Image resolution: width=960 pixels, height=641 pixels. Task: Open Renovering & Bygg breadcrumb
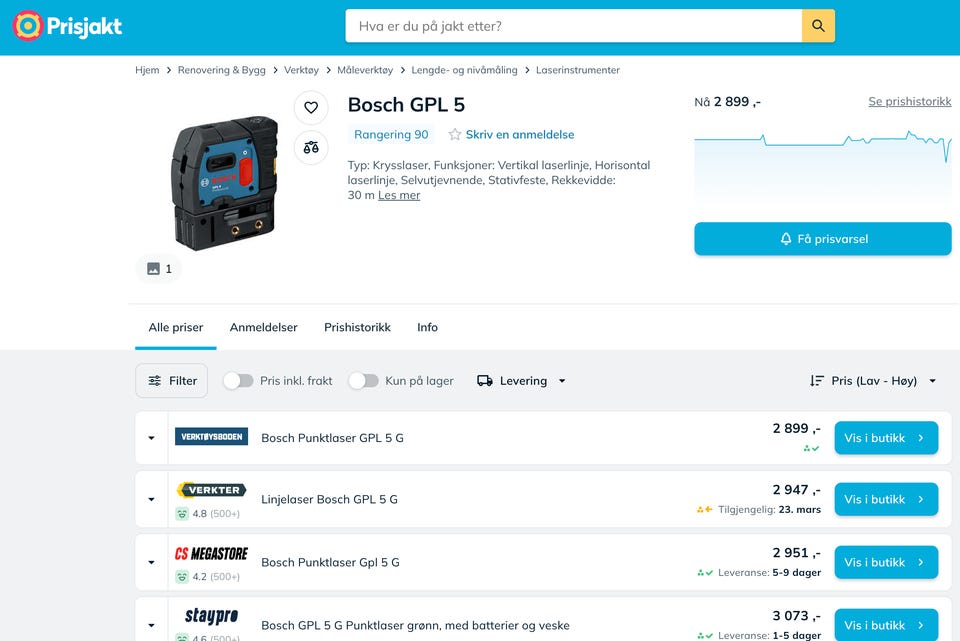click(x=222, y=70)
